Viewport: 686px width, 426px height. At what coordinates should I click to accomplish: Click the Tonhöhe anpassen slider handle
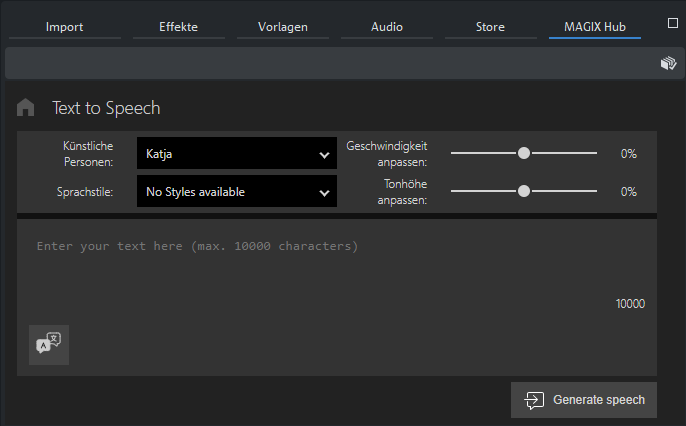[524, 191]
